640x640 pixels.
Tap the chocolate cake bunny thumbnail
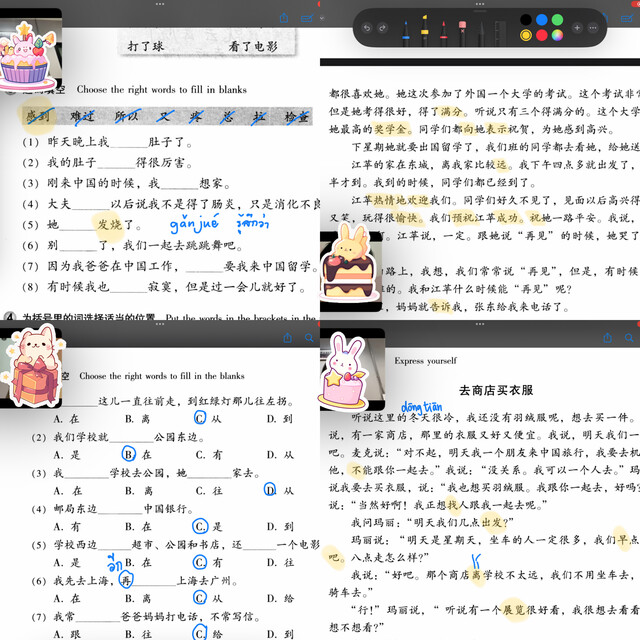(x=350, y=267)
